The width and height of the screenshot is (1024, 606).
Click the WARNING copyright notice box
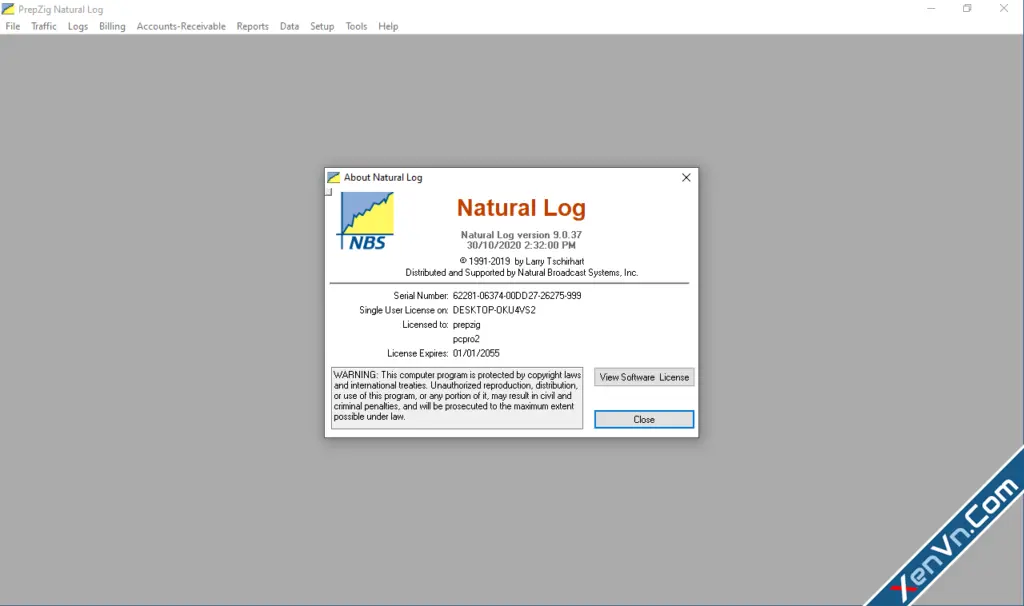click(456, 398)
